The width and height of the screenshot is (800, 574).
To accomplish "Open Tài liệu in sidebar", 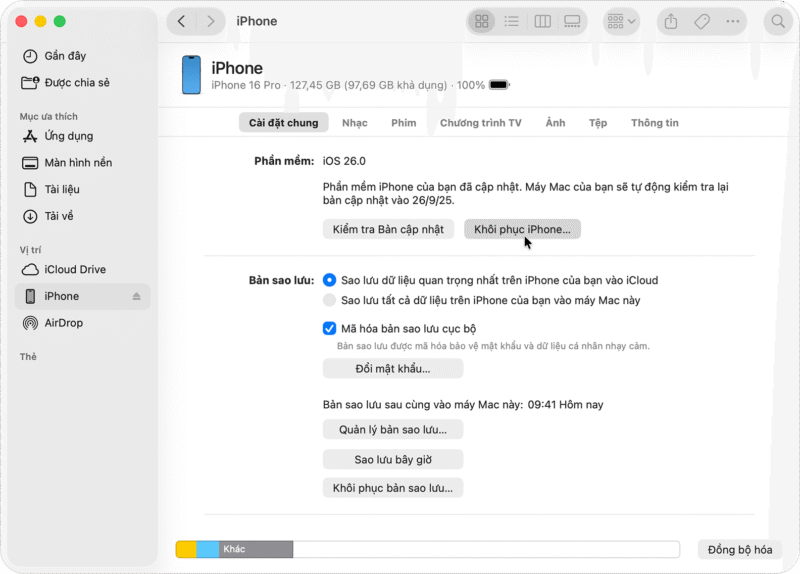I will pos(83,189).
